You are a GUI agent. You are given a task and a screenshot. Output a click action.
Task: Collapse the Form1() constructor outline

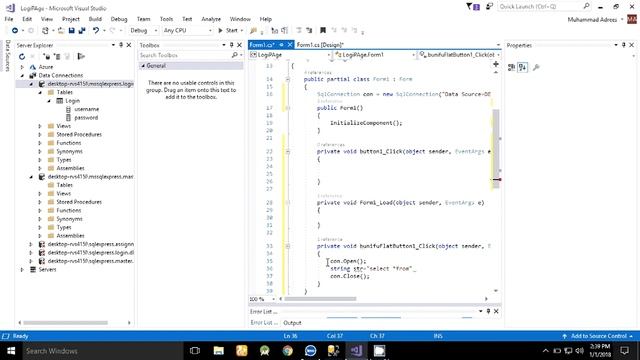(288, 108)
